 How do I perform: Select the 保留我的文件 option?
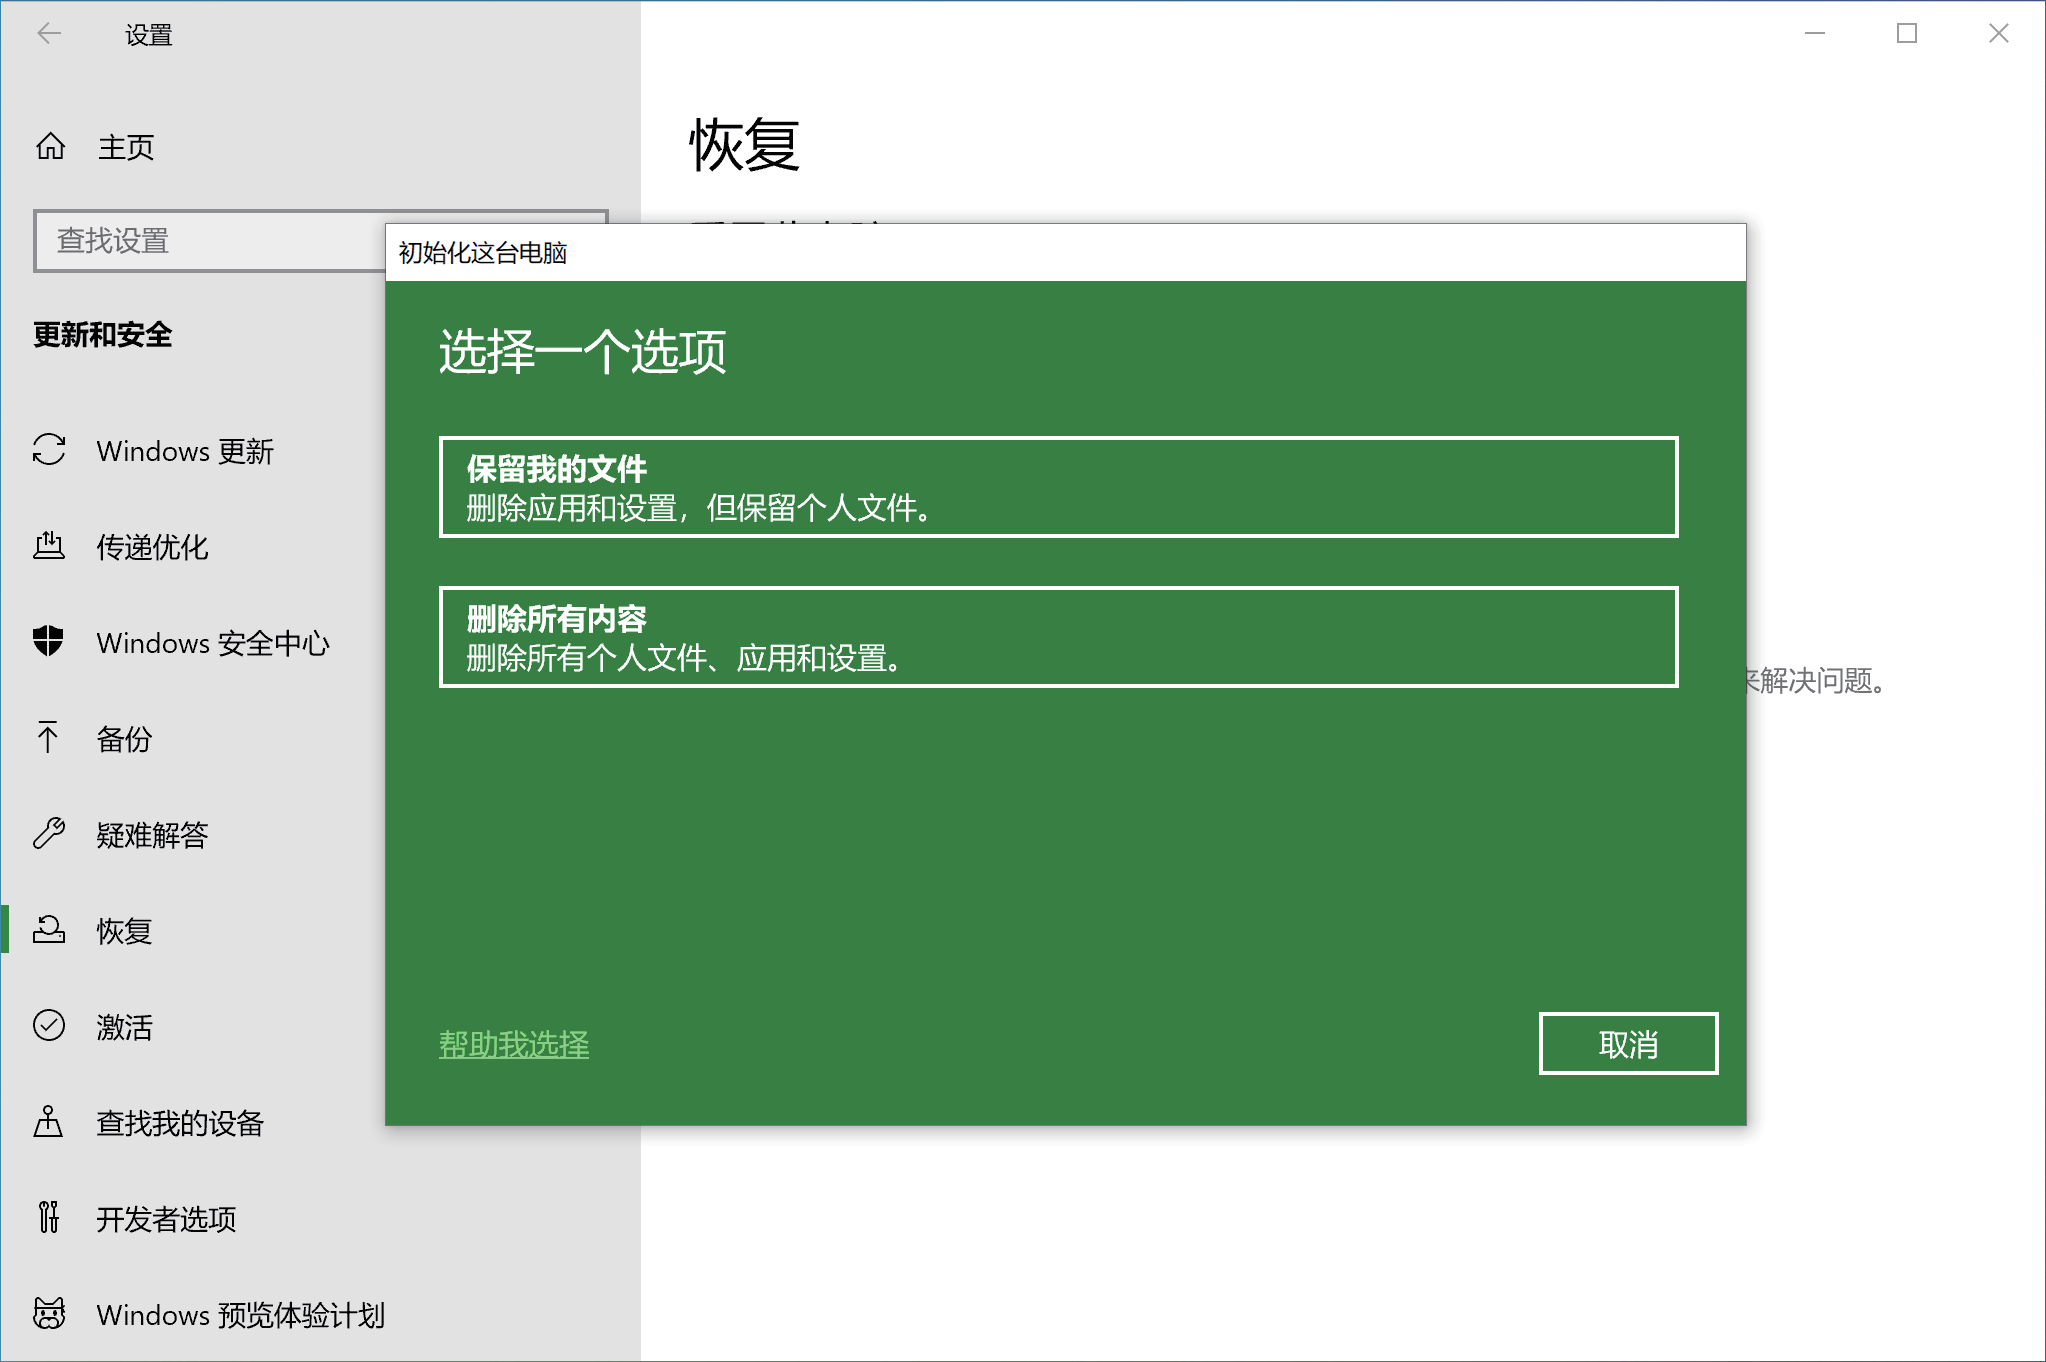click(1058, 487)
